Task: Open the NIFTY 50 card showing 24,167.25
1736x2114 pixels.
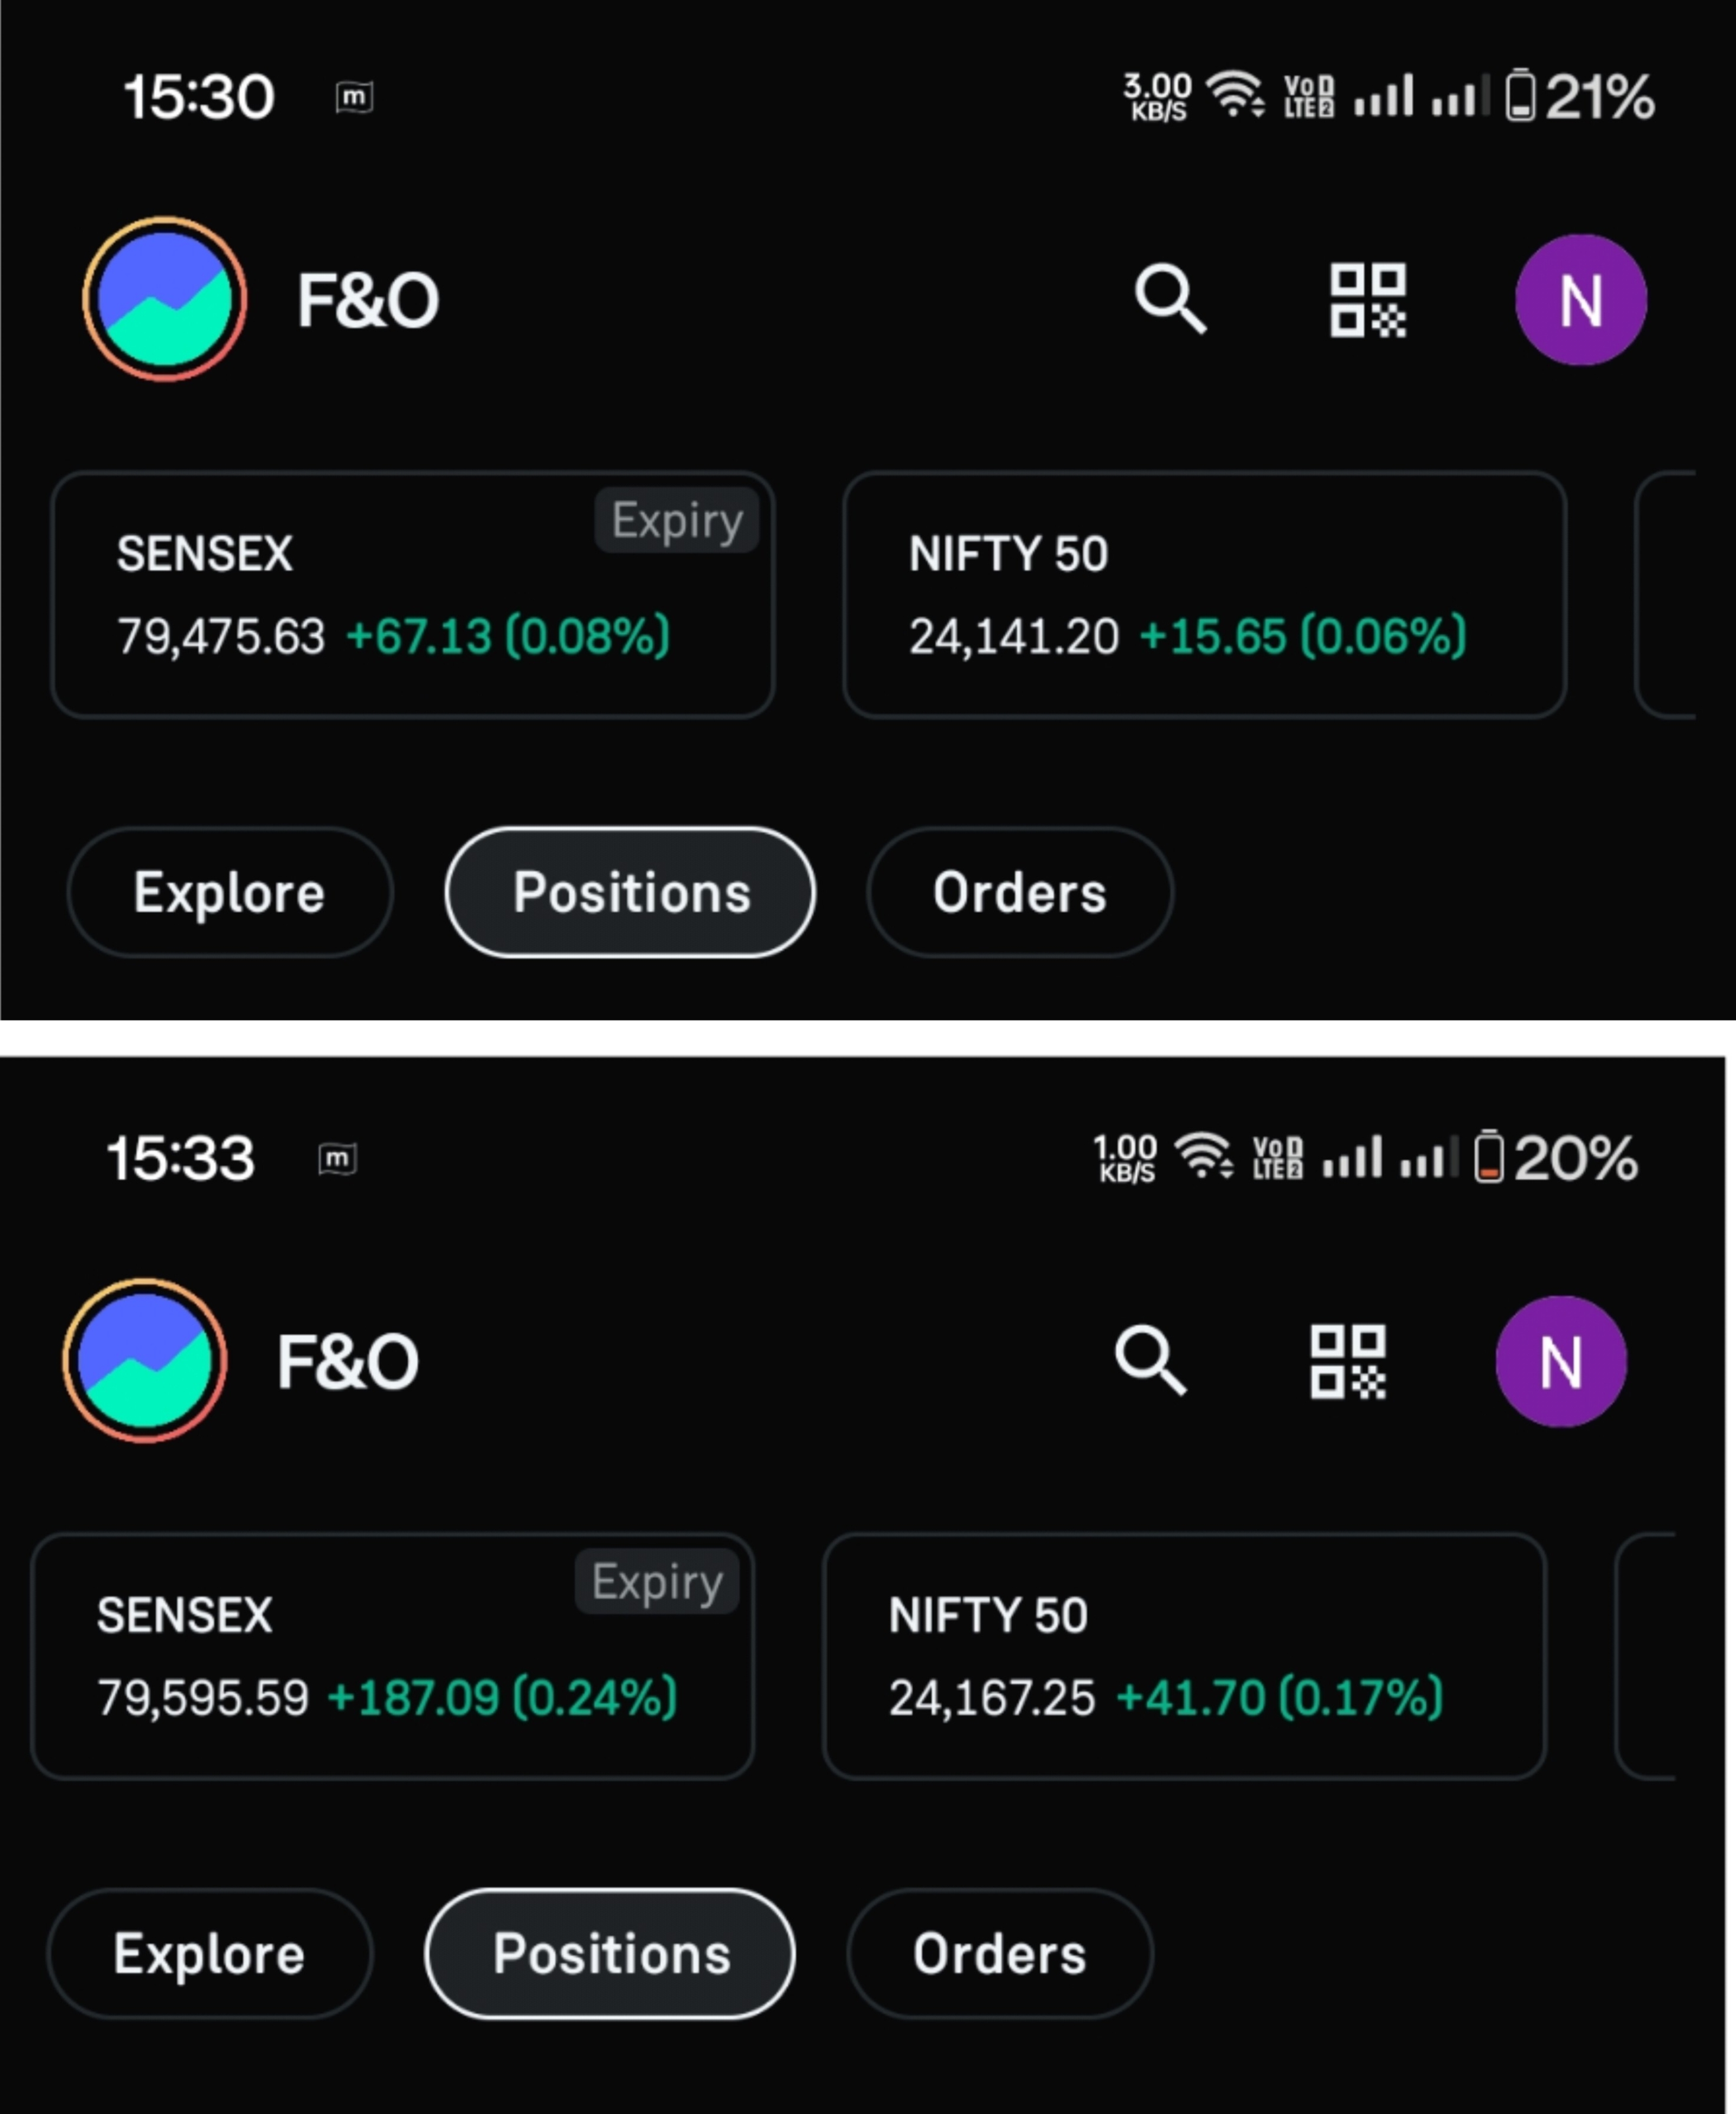Action: (x=1184, y=1657)
